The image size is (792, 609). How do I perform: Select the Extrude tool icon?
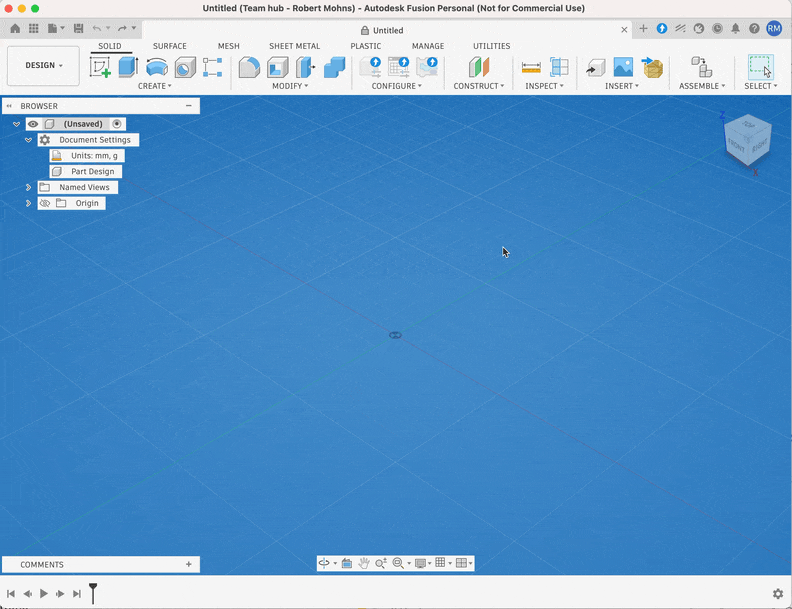point(128,67)
